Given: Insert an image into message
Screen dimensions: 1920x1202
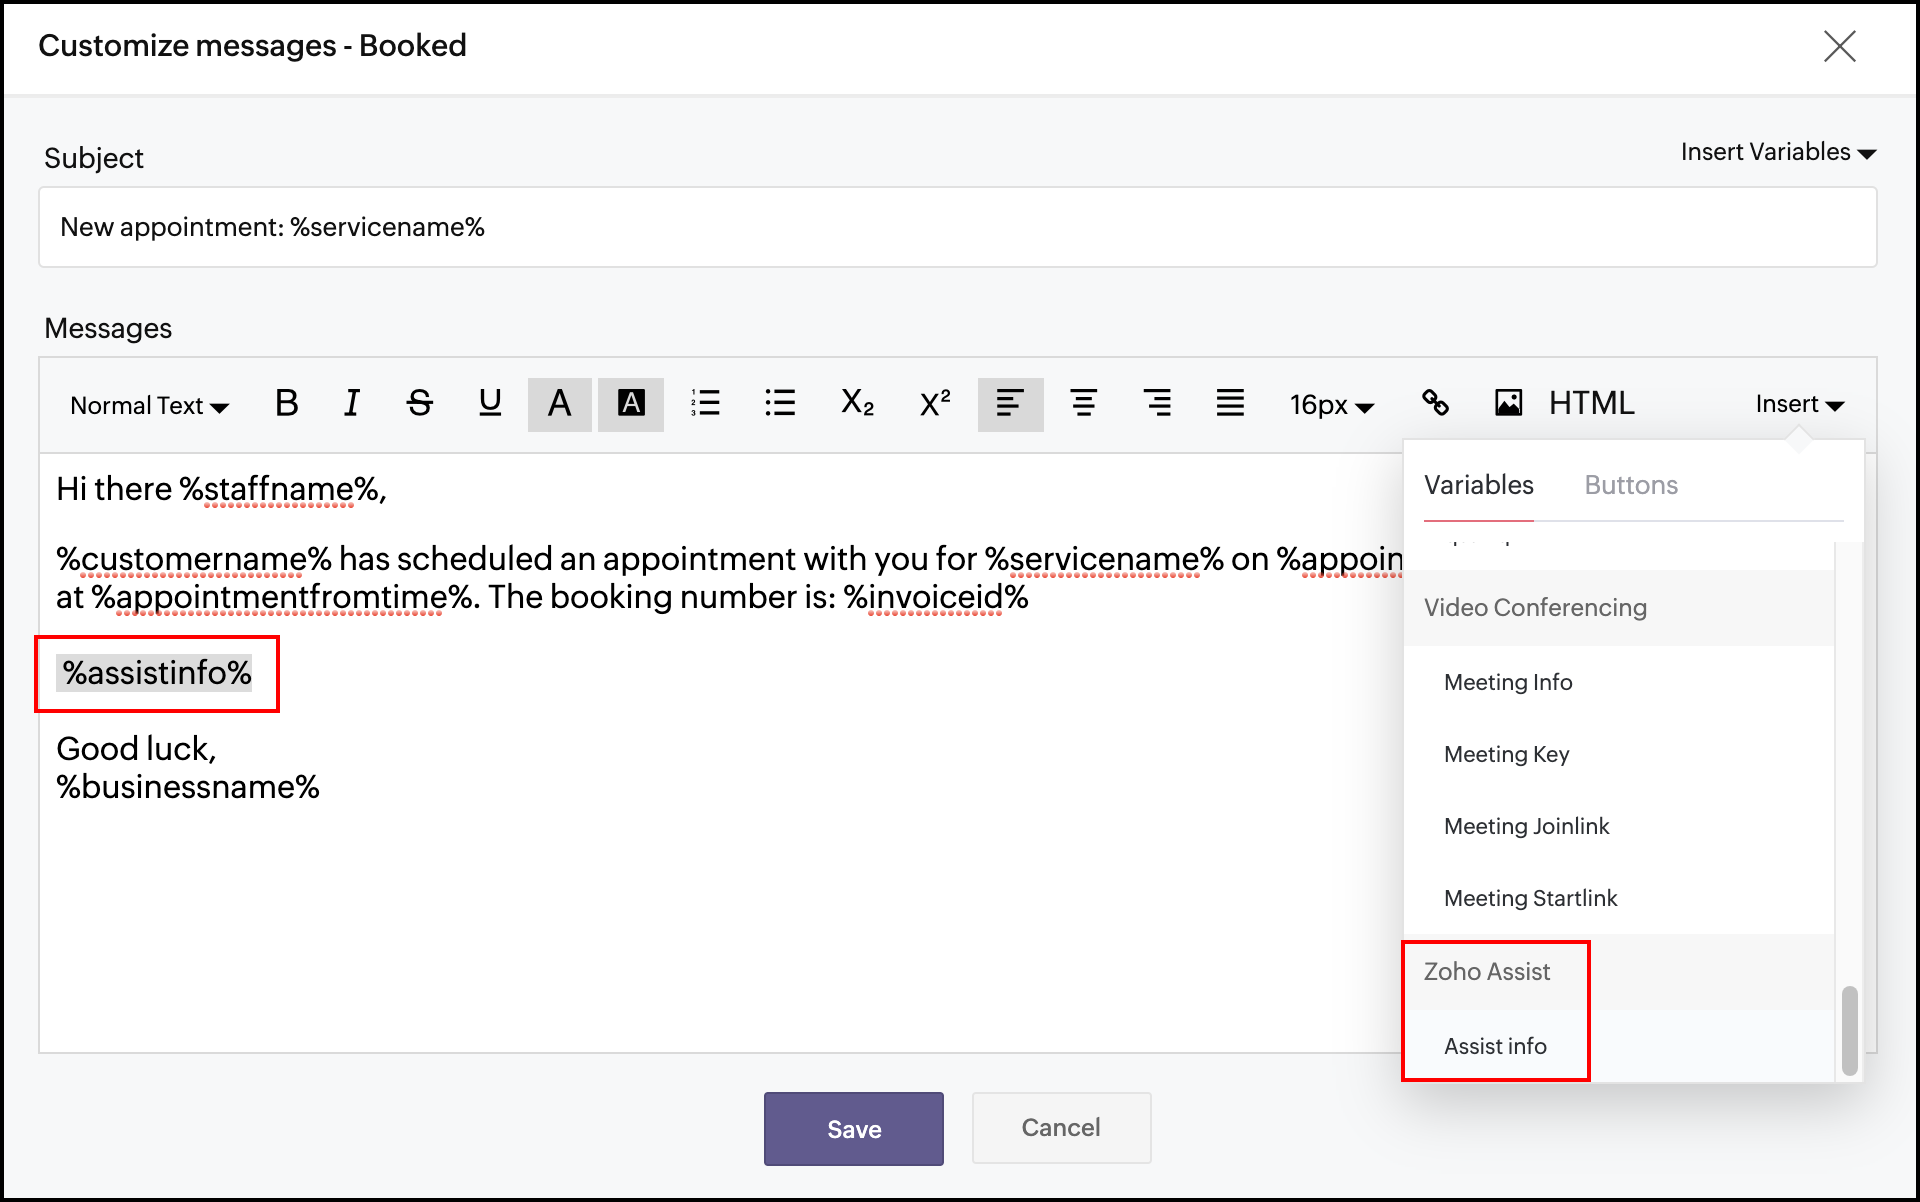Looking at the screenshot, I should click(x=1508, y=404).
